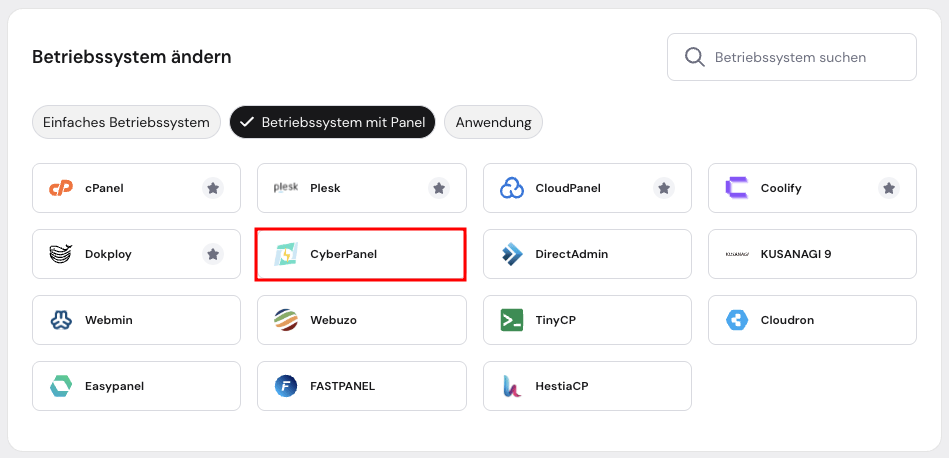Click the Cloudron text label
Viewport: 949px width, 458px height.
point(787,320)
